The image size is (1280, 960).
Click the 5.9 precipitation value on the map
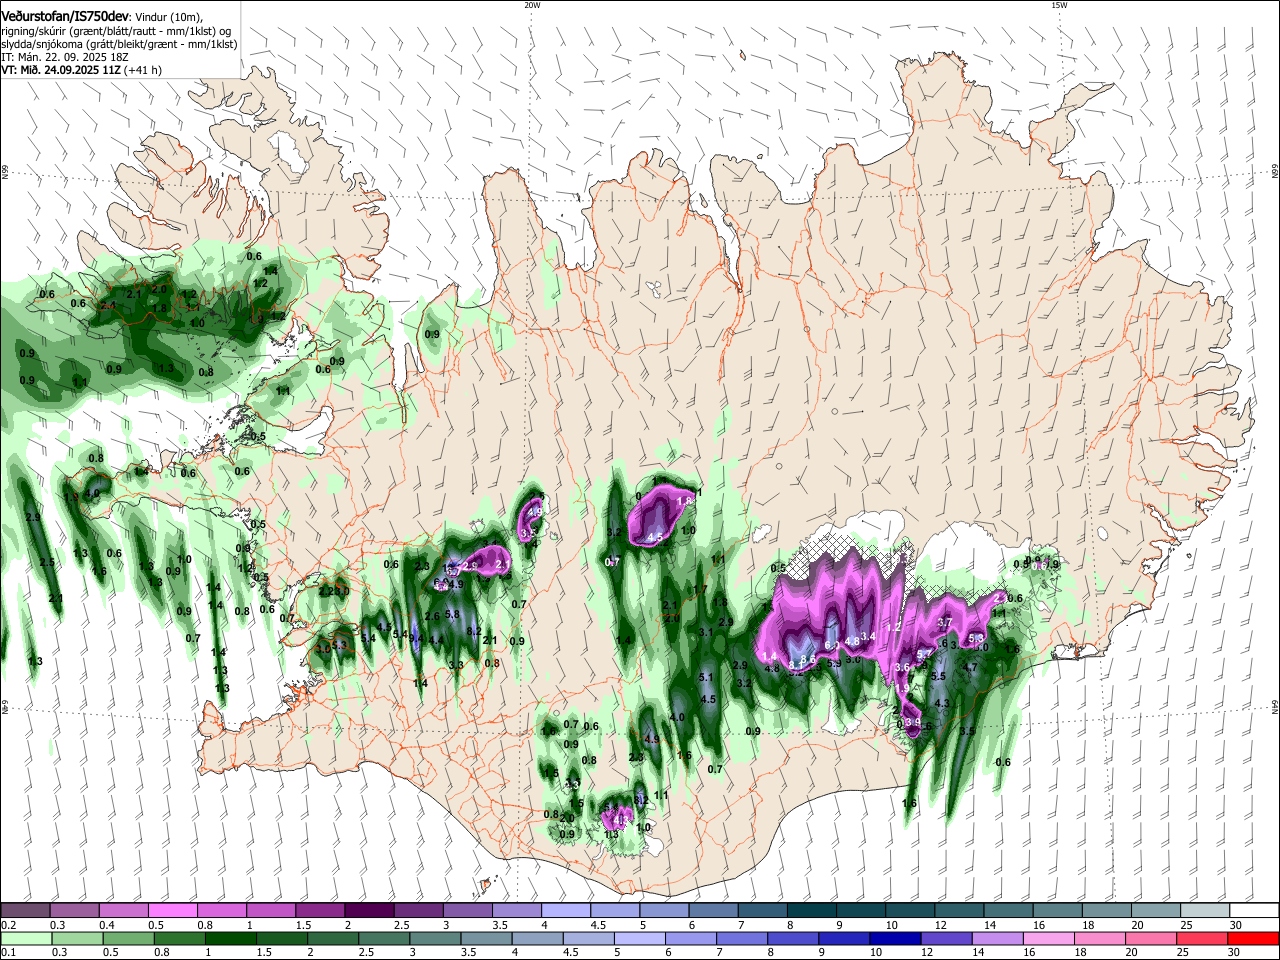[834, 663]
